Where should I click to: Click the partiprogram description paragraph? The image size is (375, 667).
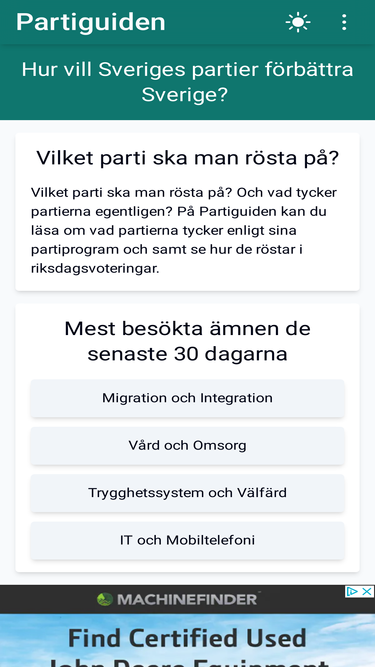[184, 231]
